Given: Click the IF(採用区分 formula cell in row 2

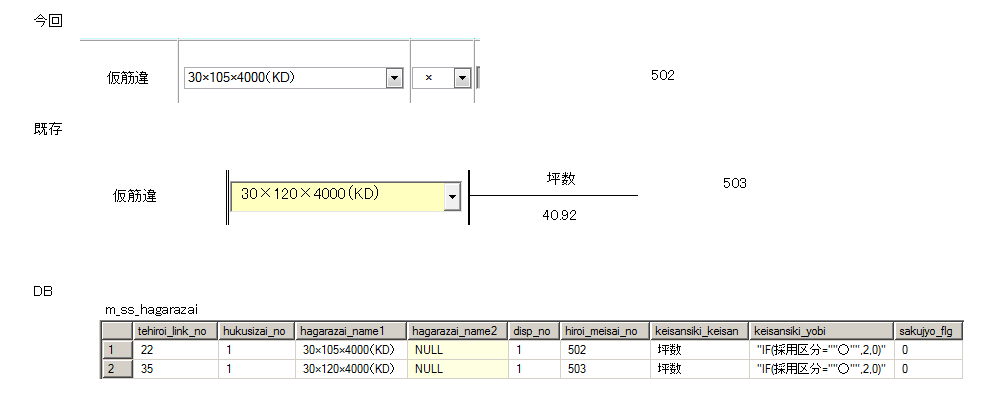Looking at the screenshot, I should (822, 369).
